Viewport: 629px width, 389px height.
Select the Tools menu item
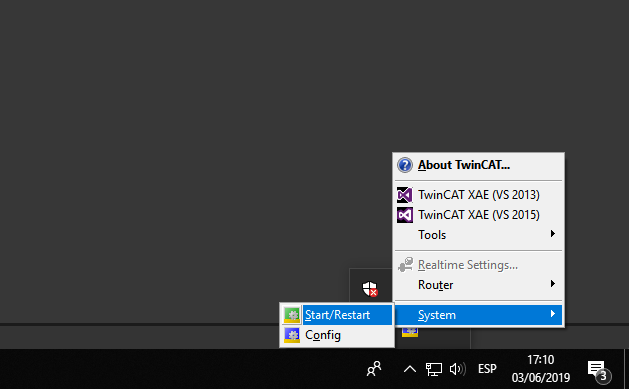point(479,235)
